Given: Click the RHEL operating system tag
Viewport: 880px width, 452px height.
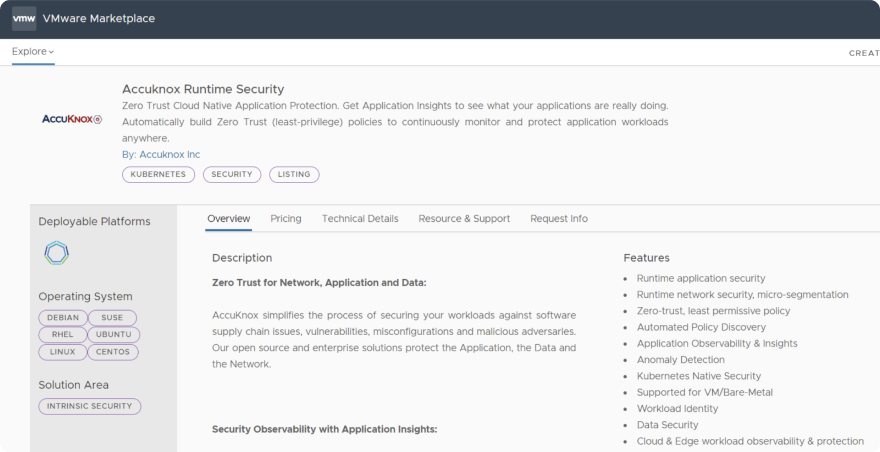Looking at the screenshot, I should pyautogui.click(x=62, y=335).
